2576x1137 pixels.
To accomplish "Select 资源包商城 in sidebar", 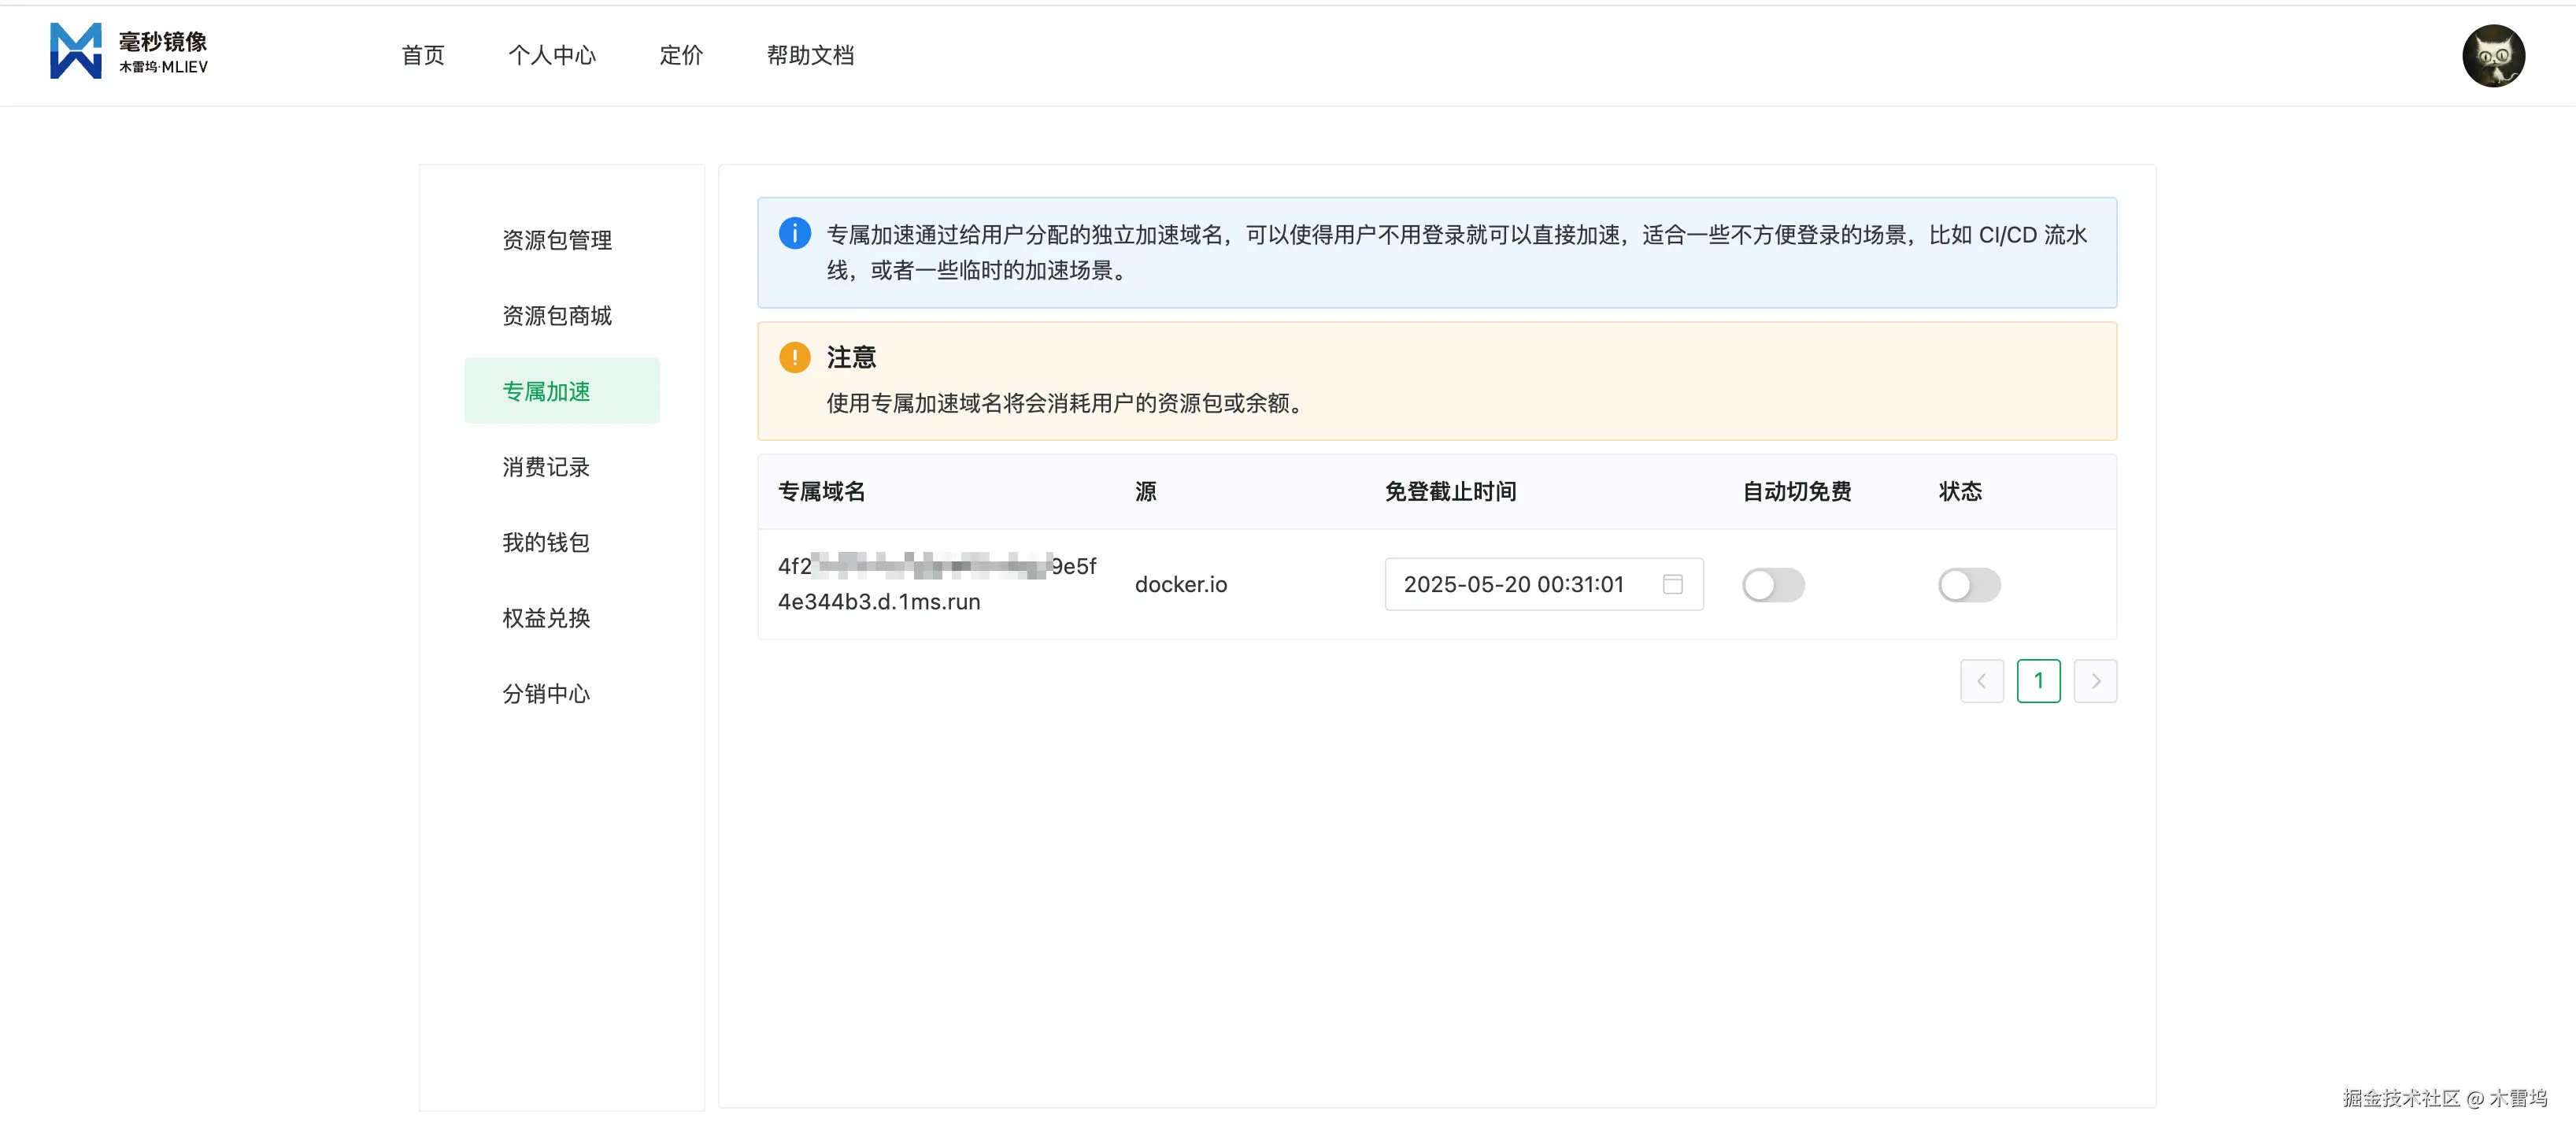I will (557, 316).
